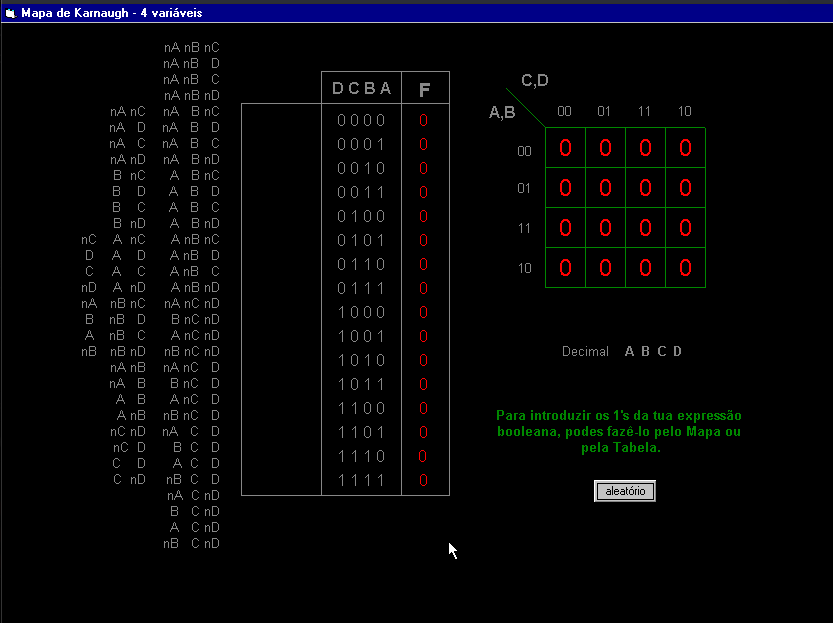833x623 pixels.
Task: Toggle F value for row 1010
Action: pyautogui.click(x=424, y=360)
